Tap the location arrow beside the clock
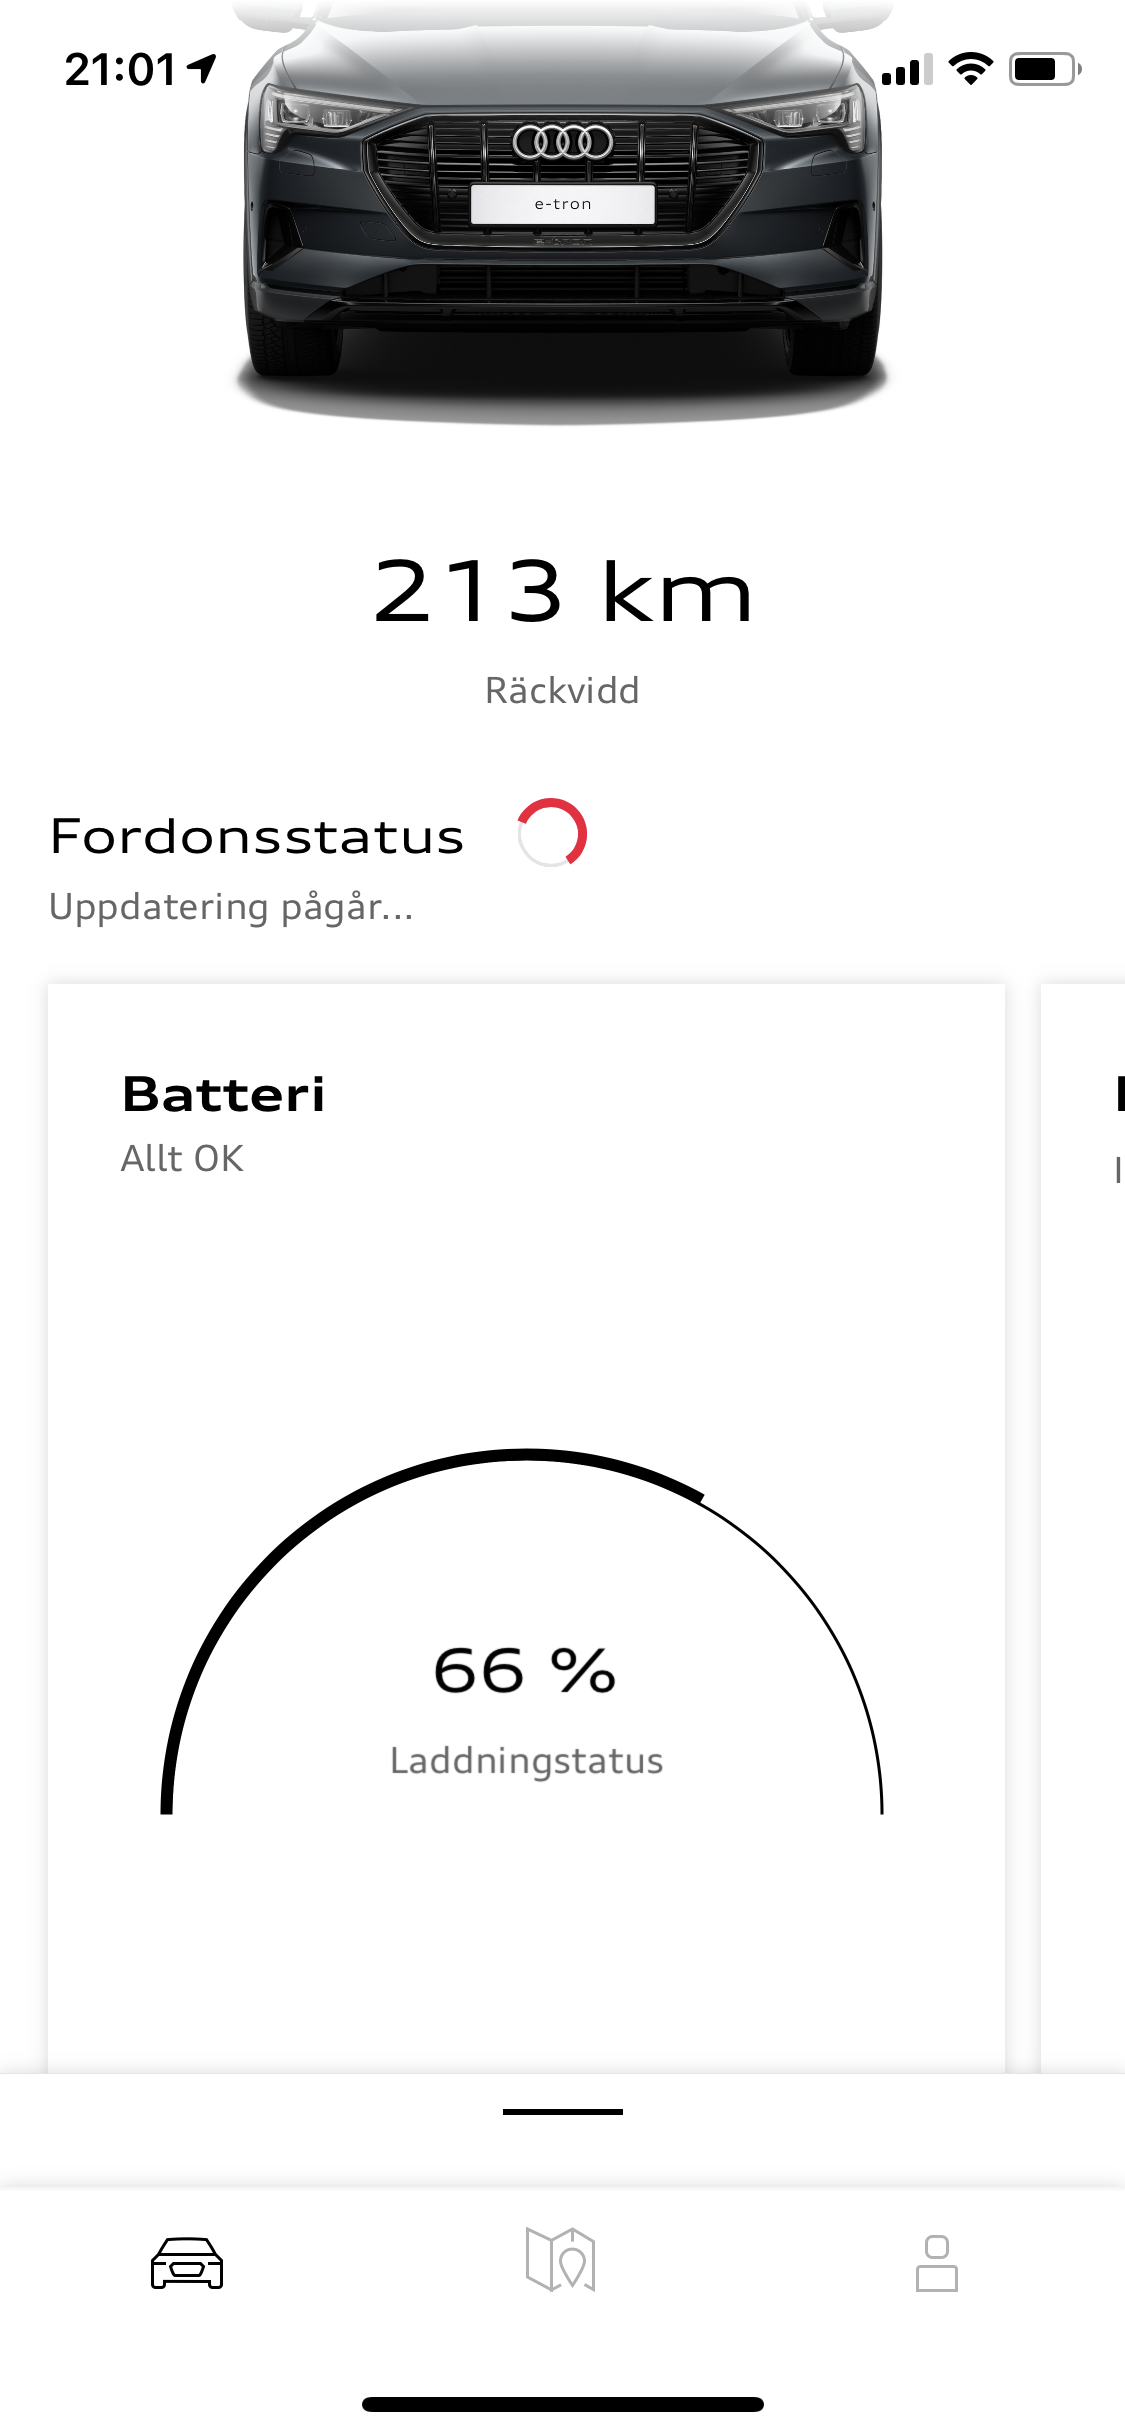 point(202,69)
